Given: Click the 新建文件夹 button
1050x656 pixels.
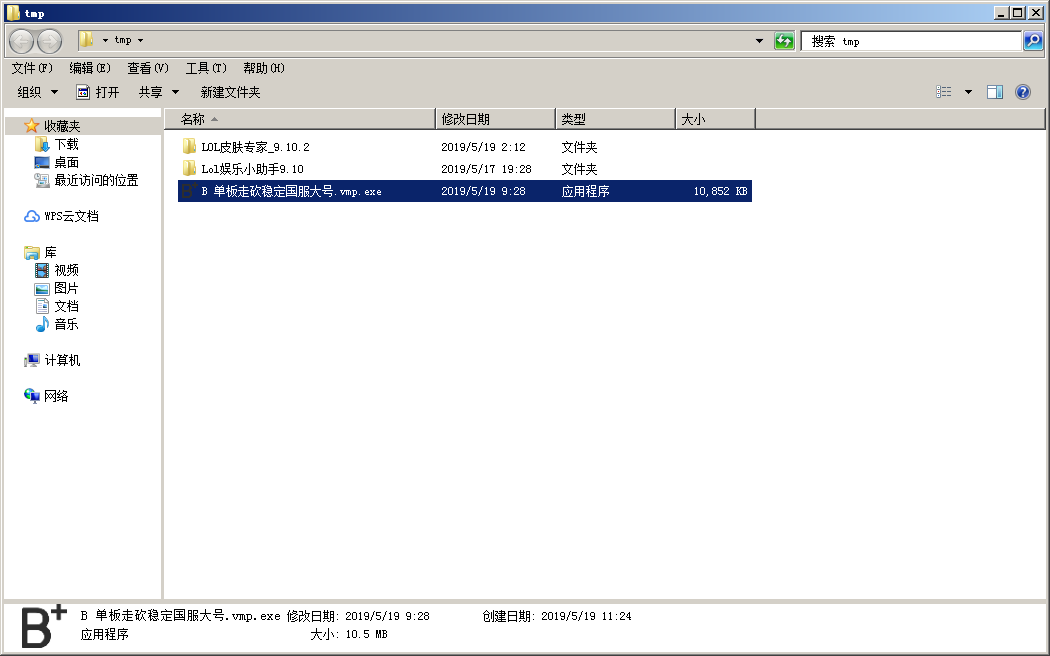Looking at the screenshot, I should (230, 92).
